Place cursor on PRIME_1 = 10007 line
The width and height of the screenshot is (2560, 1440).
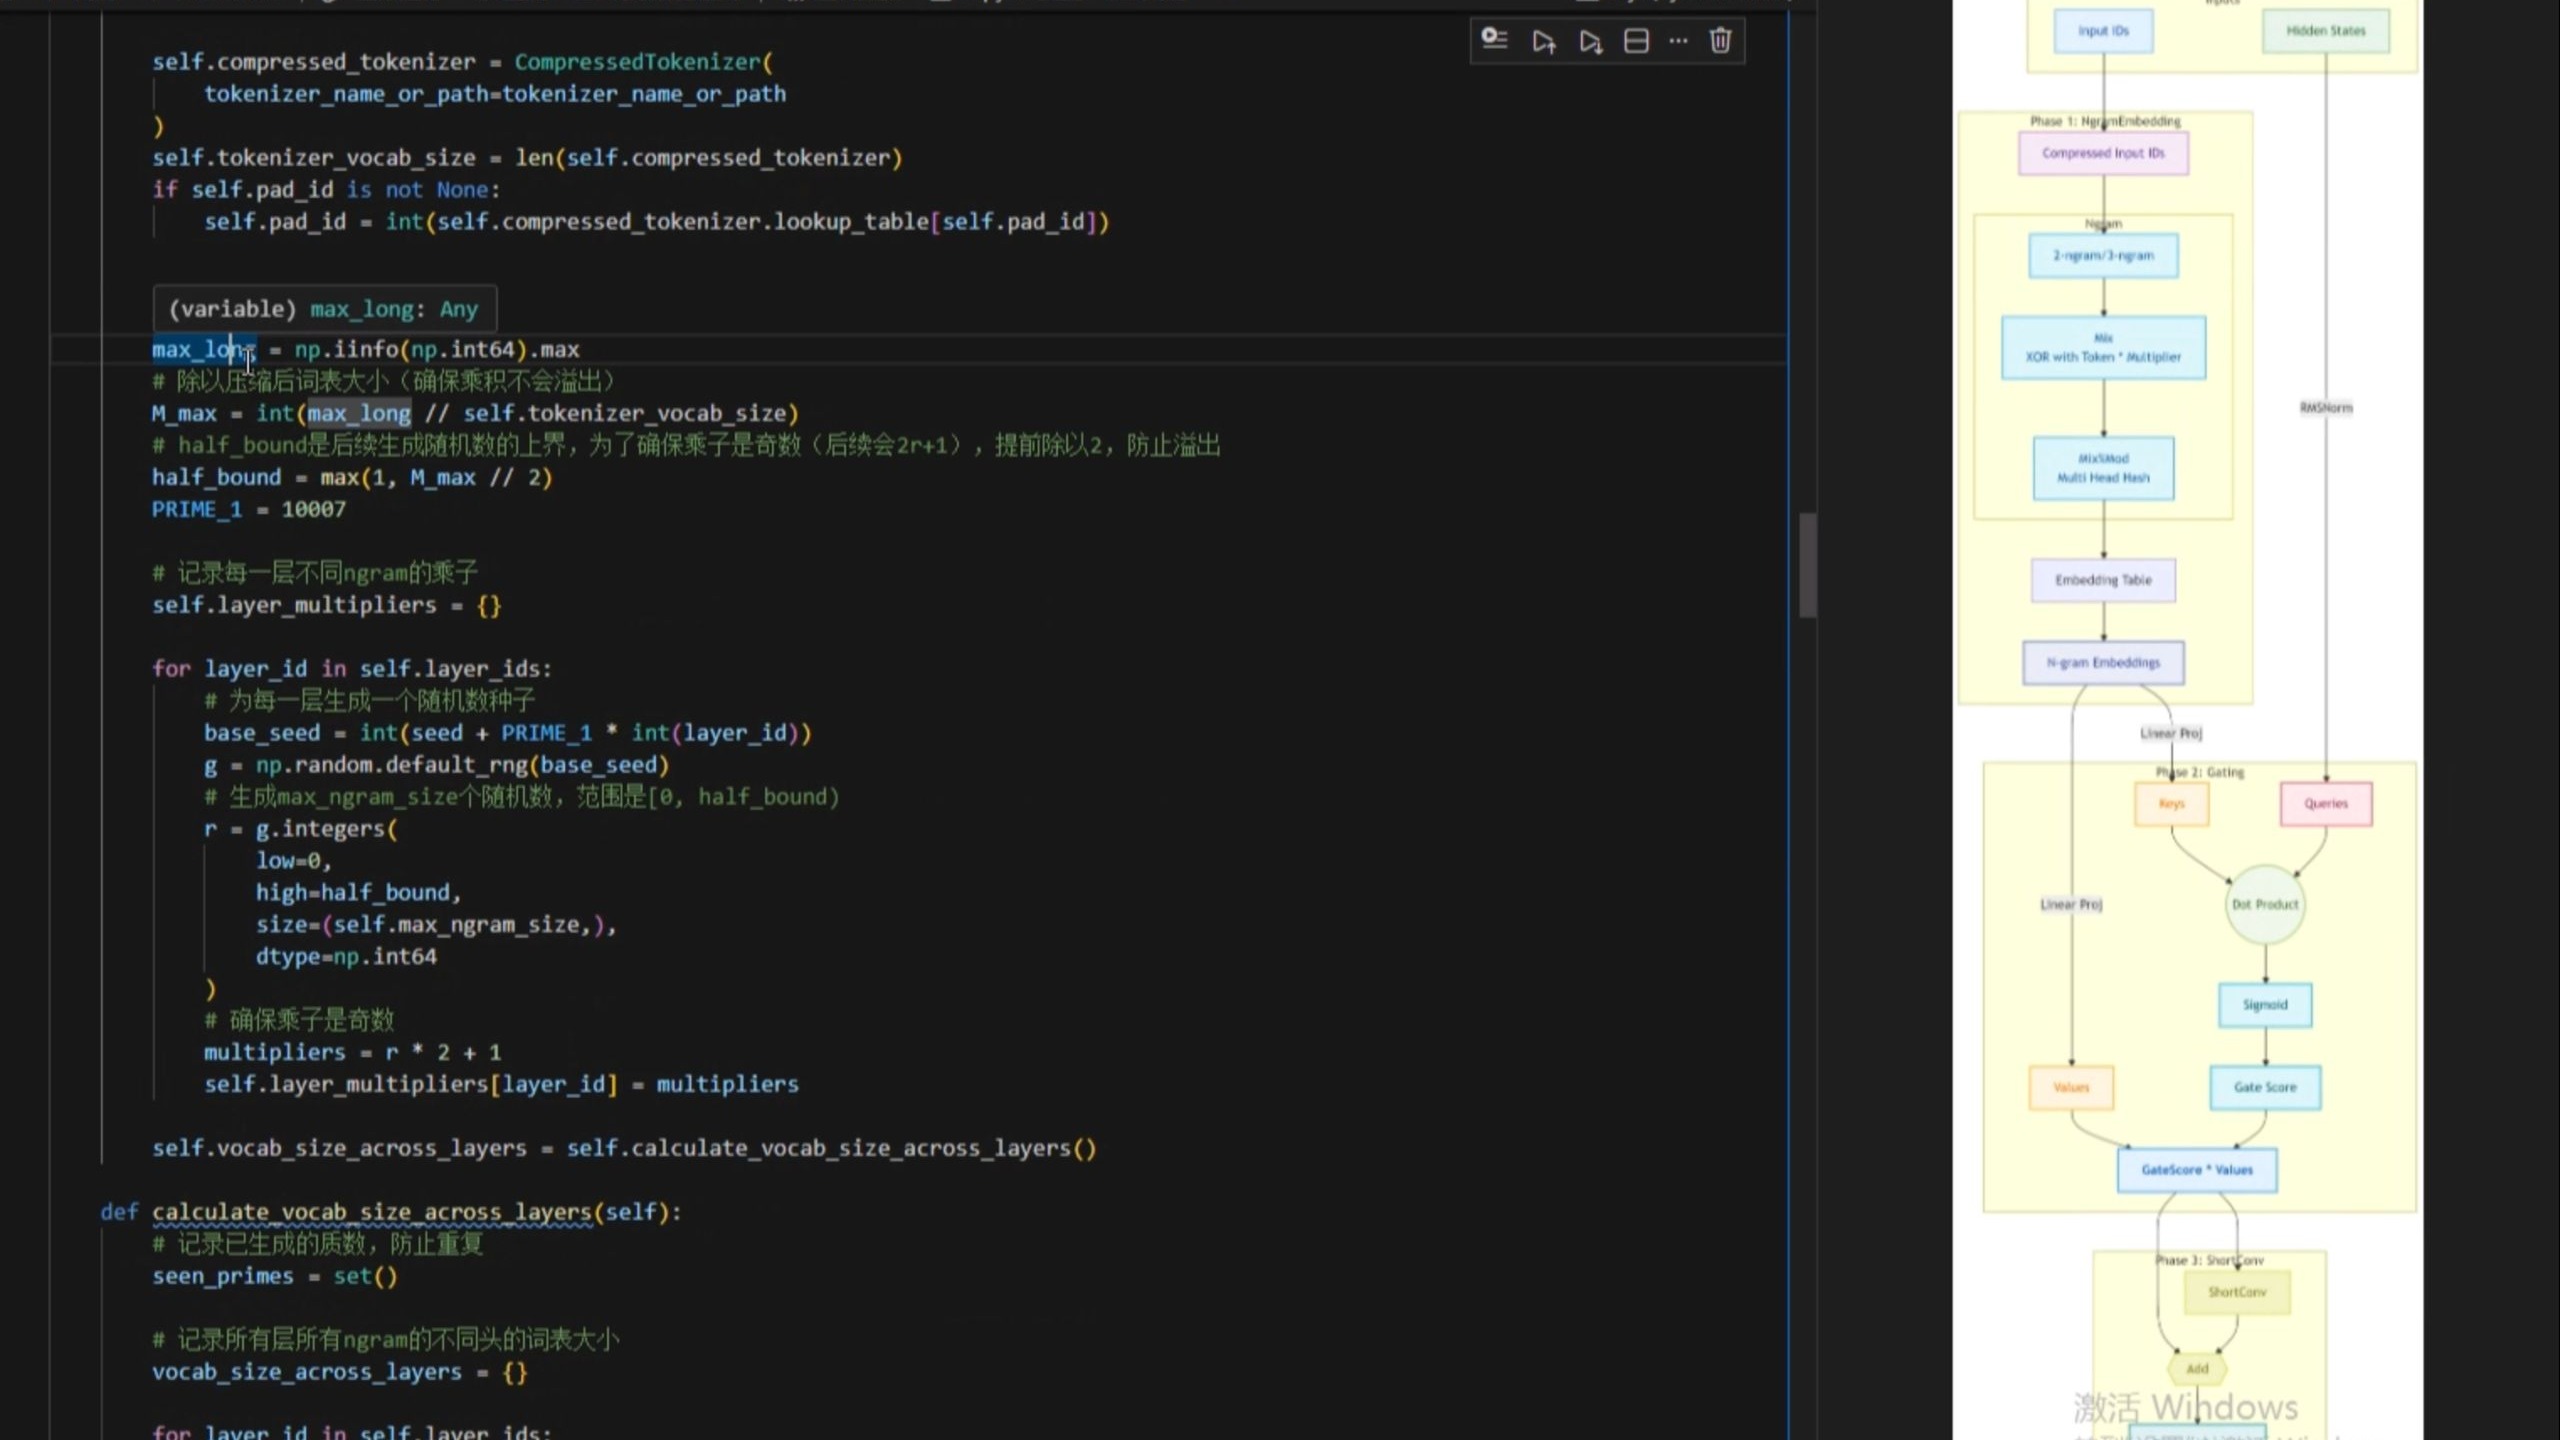(x=249, y=509)
